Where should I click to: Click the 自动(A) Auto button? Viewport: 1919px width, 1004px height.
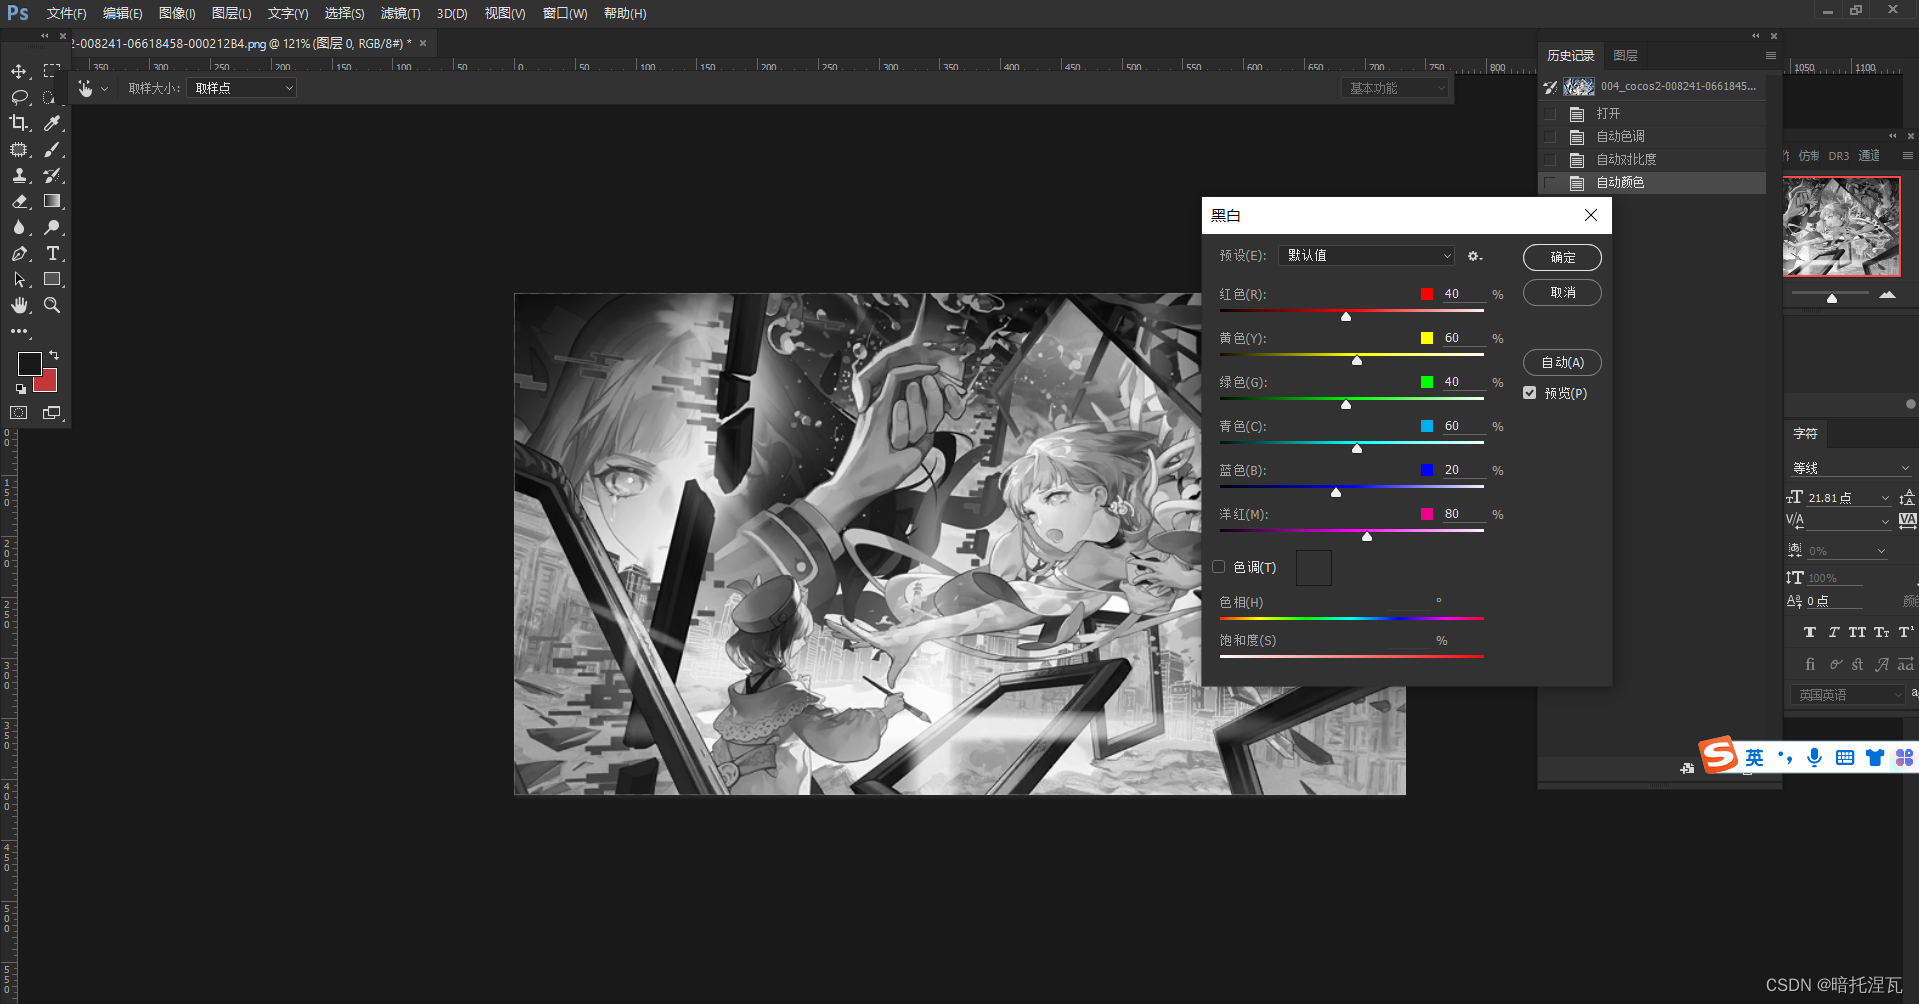[1562, 362]
